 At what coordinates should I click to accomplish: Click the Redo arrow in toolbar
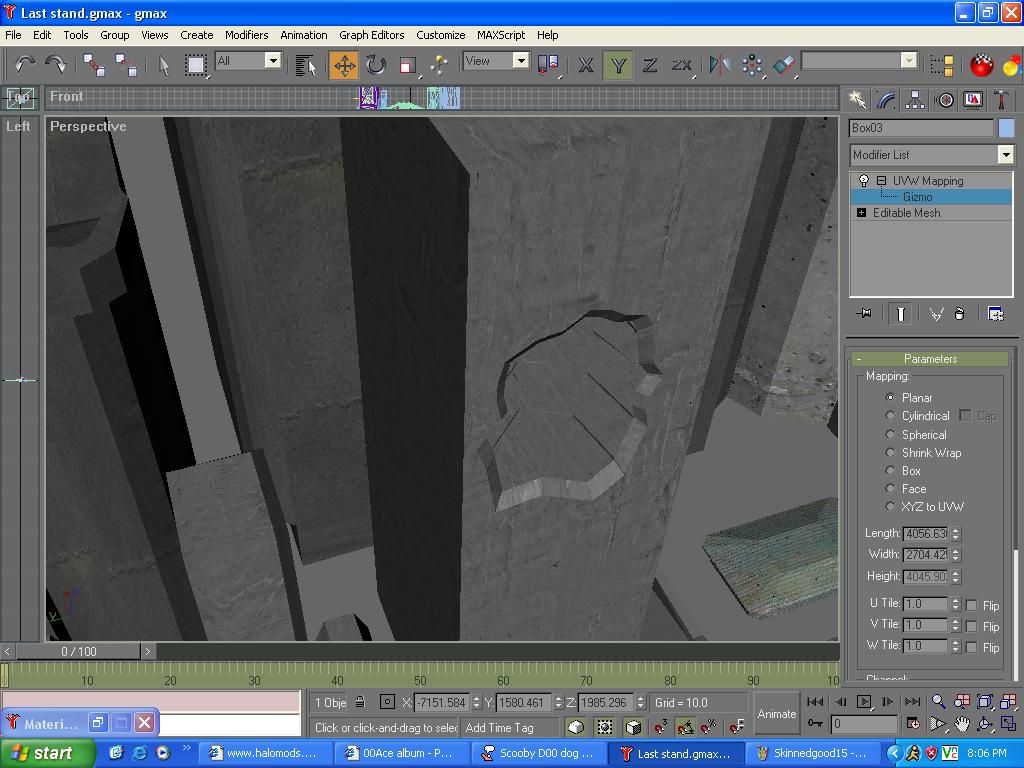click(x=56, y=64)
